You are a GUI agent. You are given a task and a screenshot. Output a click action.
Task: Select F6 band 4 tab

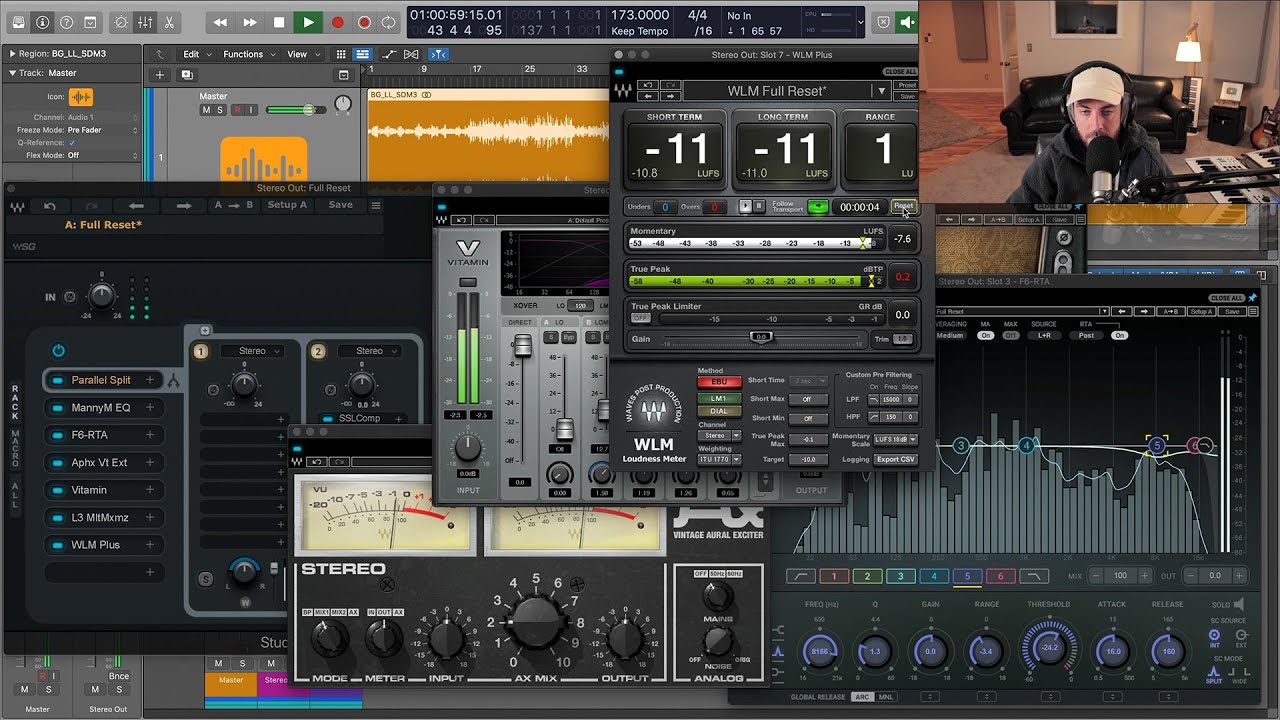click(934, 576)
